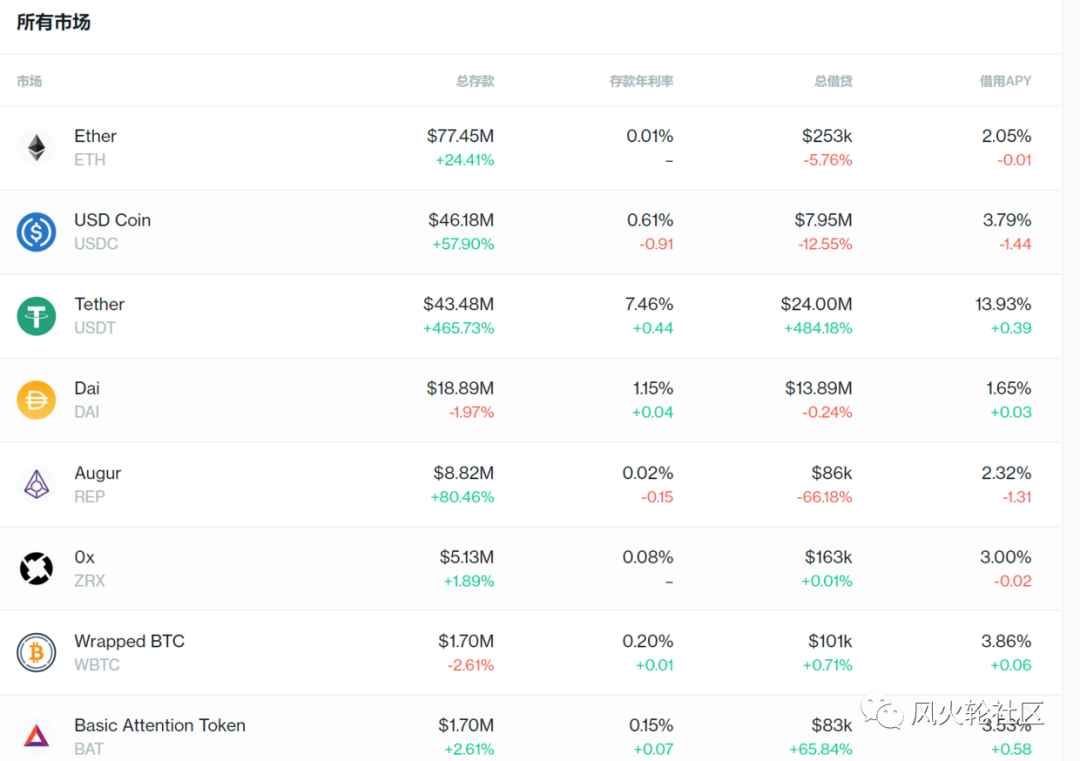Click Wrapped BTC supply rate 0.20%
This screenshot has height=761, width=1080.
click(x=647, y=641)
